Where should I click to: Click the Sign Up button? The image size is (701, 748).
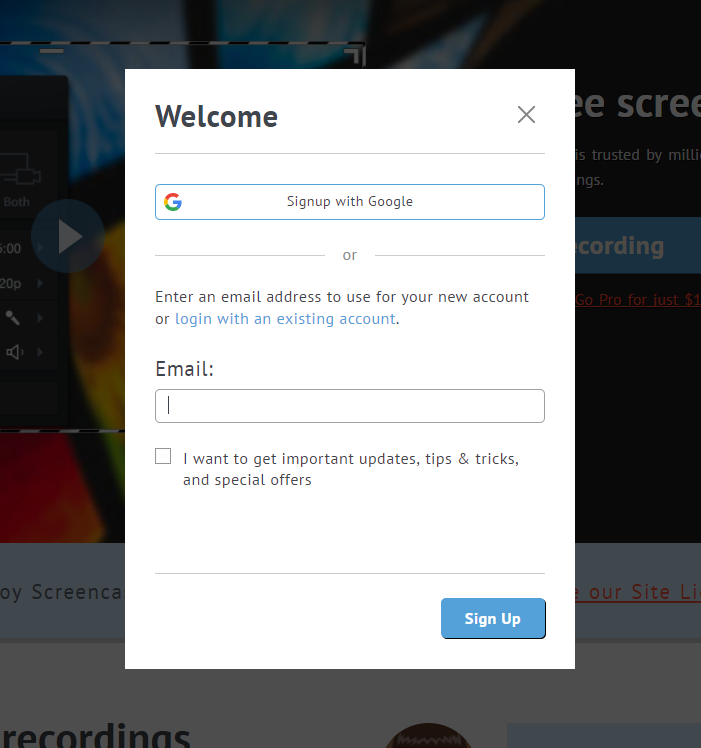click(x=493, y=618)
